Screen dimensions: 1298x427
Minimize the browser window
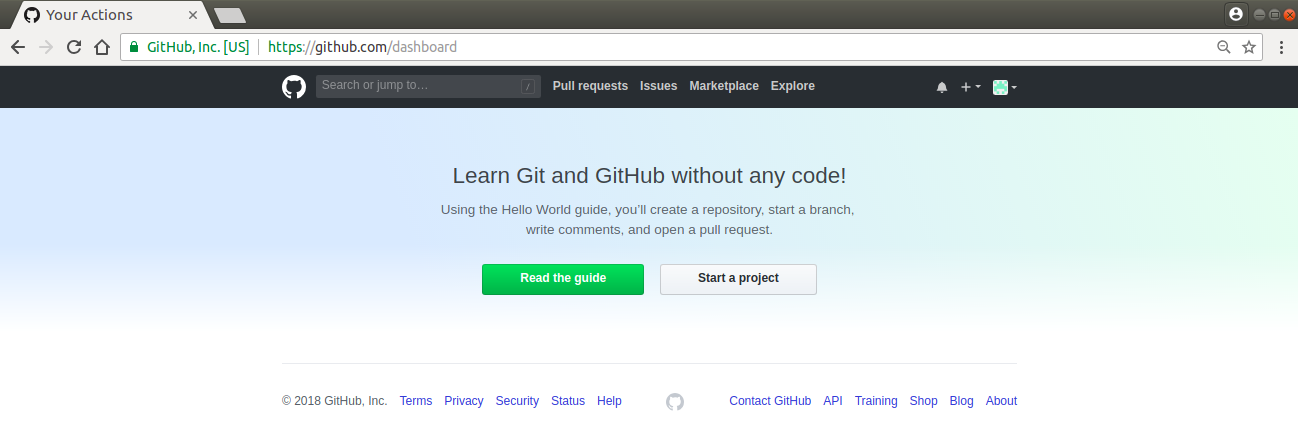click(x=1260, y=14)
